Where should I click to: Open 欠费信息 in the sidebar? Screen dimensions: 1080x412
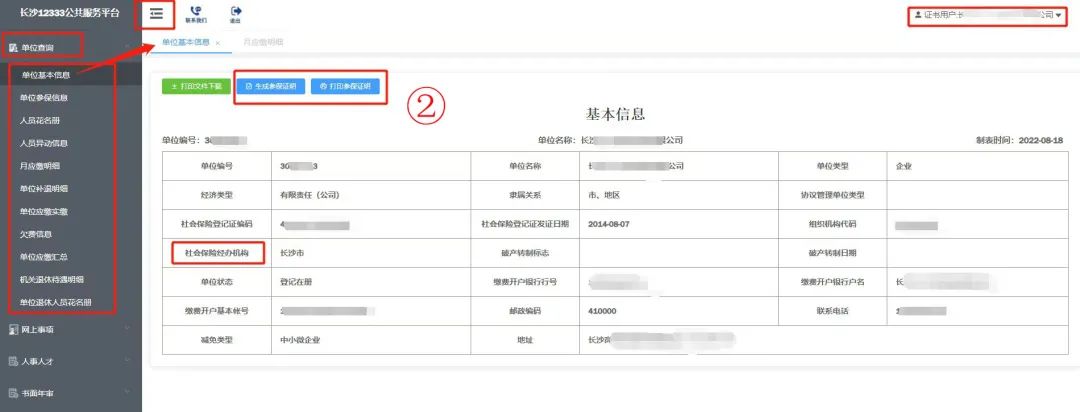tap(36, 234)
